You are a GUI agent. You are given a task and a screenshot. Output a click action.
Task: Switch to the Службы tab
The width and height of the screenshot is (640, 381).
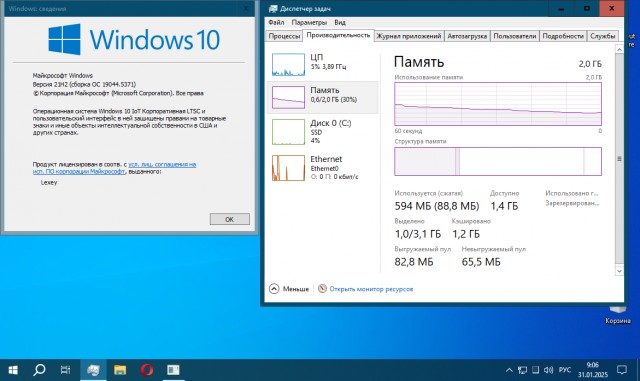point(602,36)
